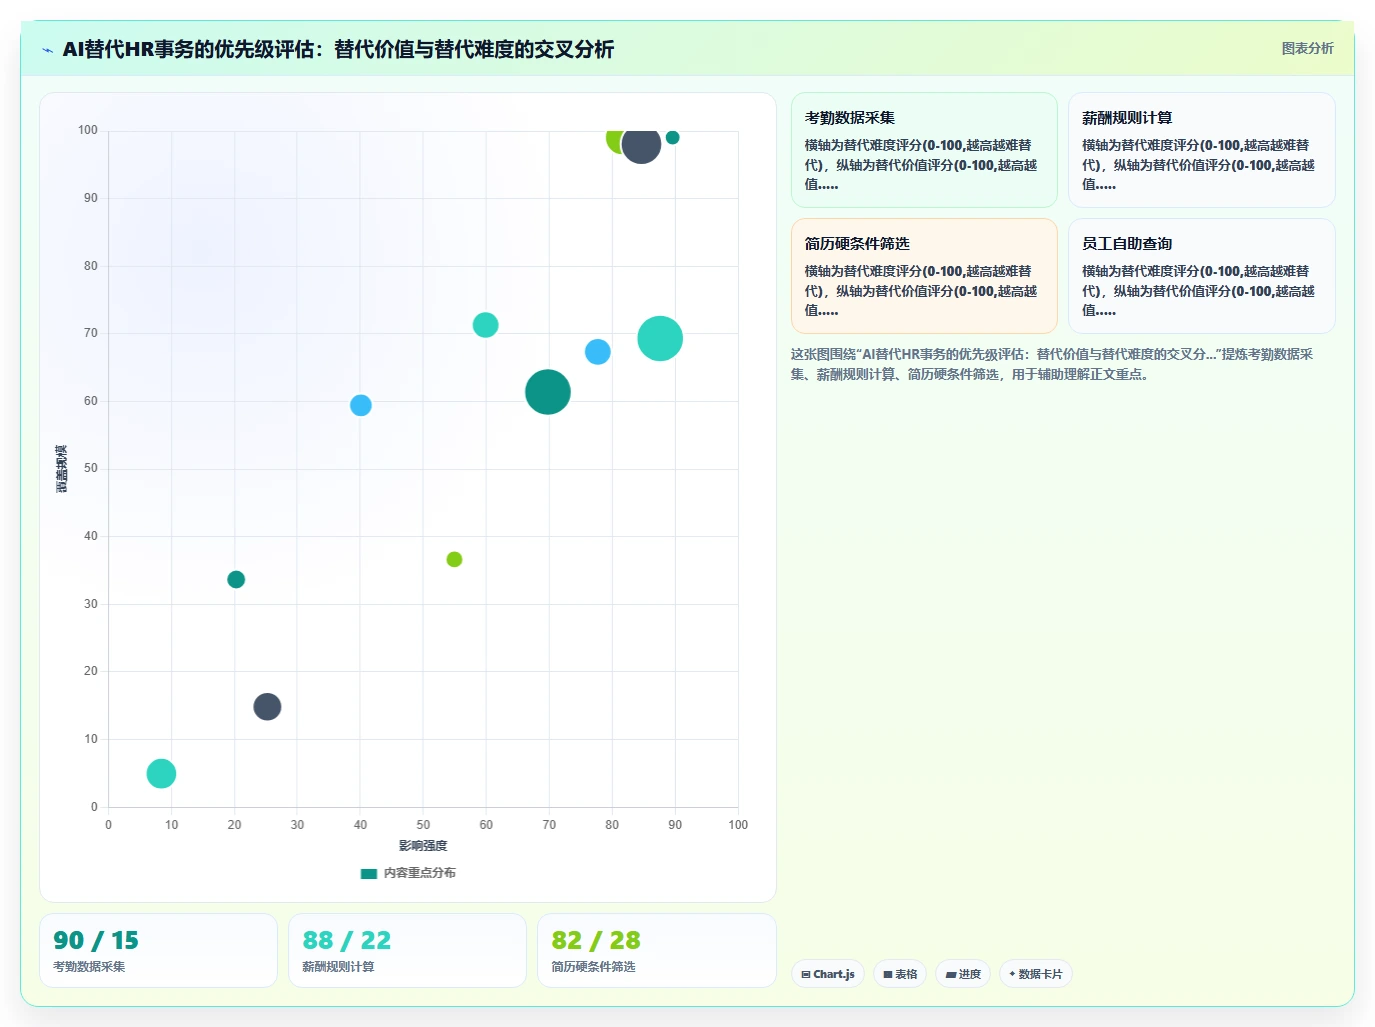This screenshot has width=1375, height=1027.
Task: Click the lightning icon beside the title
Action: tap(47, 50)
